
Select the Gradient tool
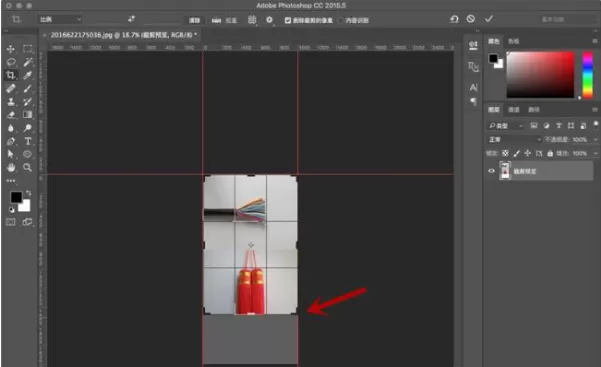[x=27, y=115]
